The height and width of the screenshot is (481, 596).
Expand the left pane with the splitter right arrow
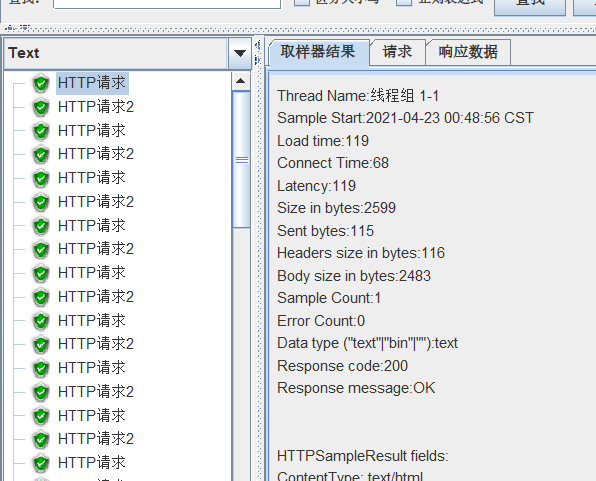click(258, 60)
